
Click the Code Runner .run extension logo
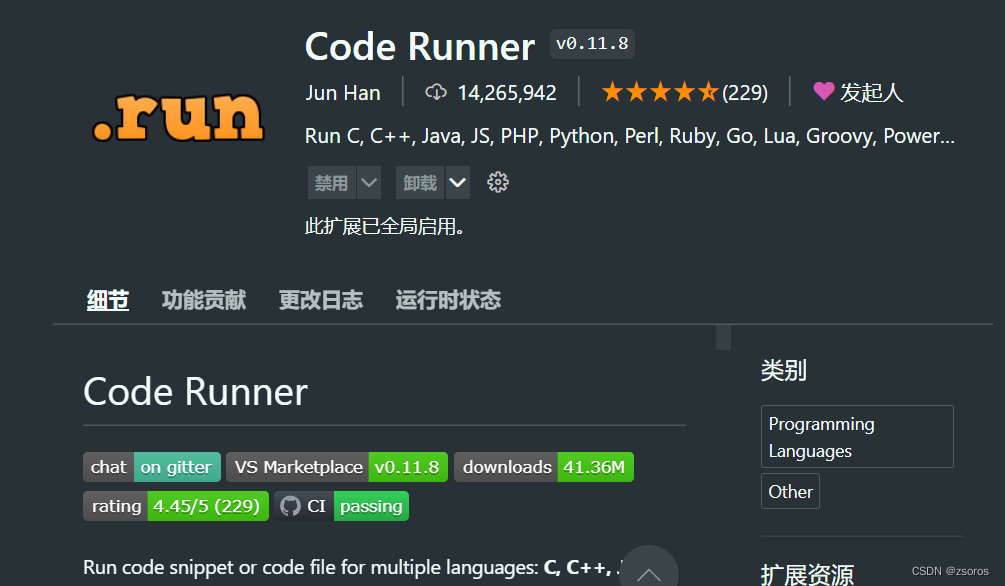coord(178,117)
